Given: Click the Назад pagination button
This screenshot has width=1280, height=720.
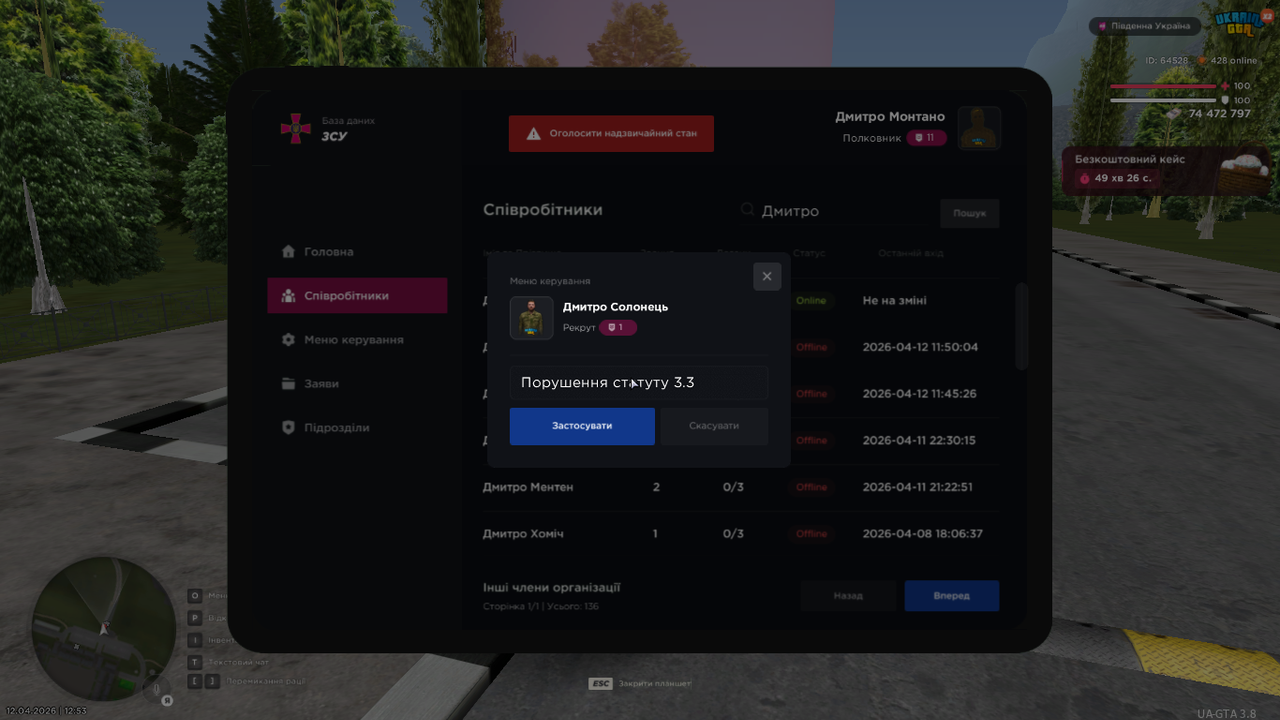Looking at the screenshot, I should (x=848, y=596).
